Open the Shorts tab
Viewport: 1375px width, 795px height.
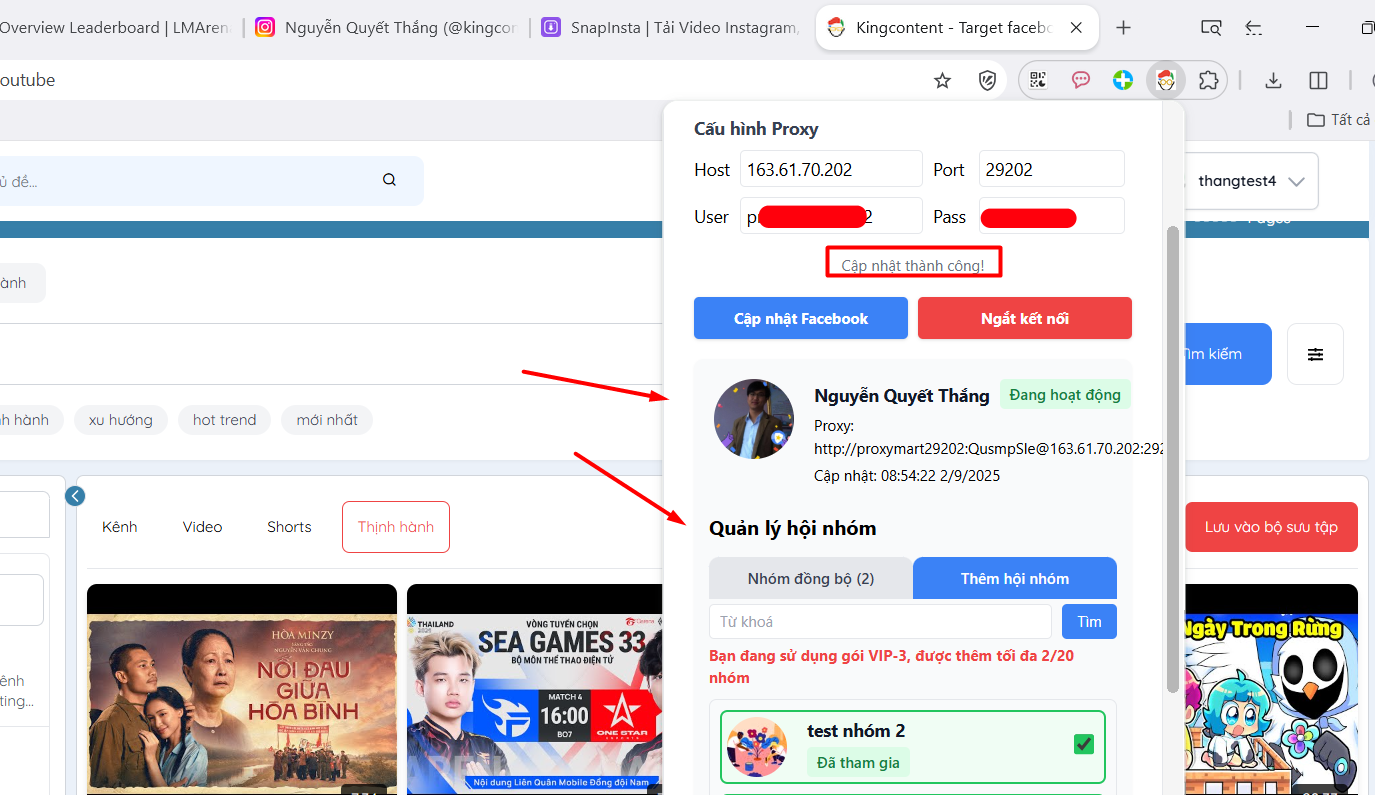pos(289,527)
